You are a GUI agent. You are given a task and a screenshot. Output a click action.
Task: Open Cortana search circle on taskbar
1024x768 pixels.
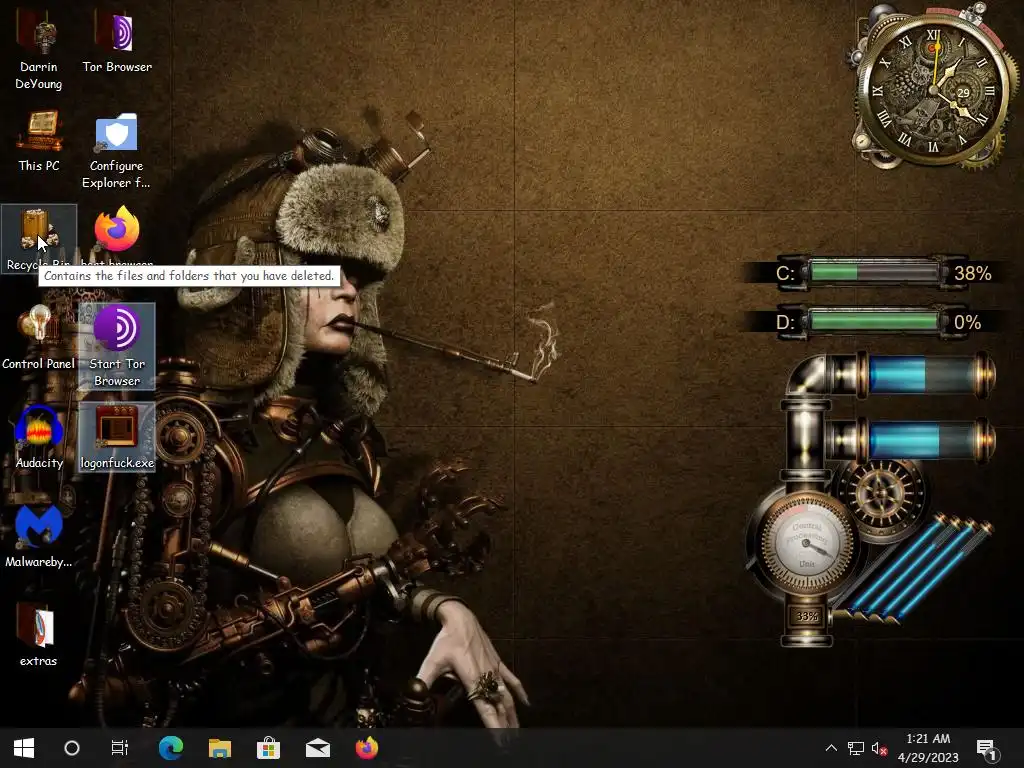tap(72, 748)
